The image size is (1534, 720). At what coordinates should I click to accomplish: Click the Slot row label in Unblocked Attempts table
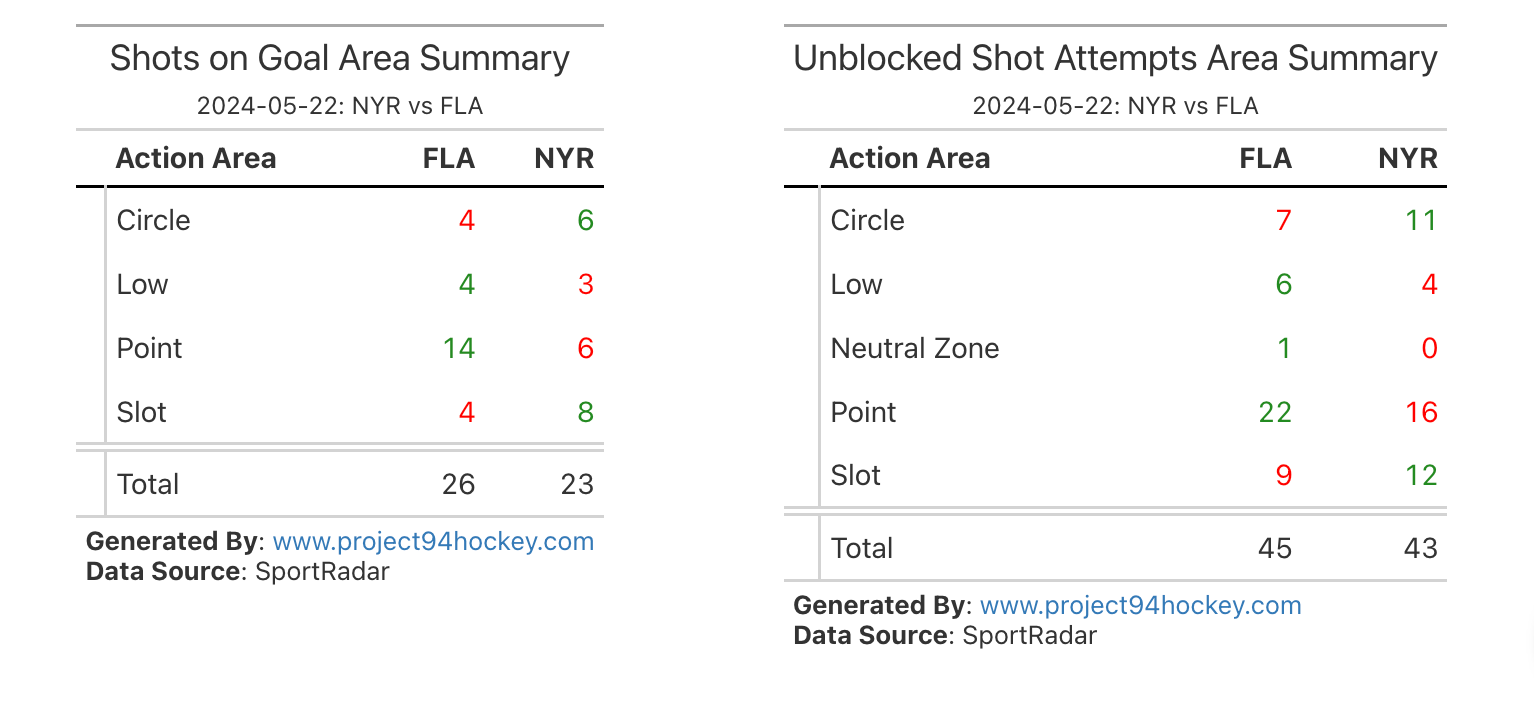(x=855, y=475)
